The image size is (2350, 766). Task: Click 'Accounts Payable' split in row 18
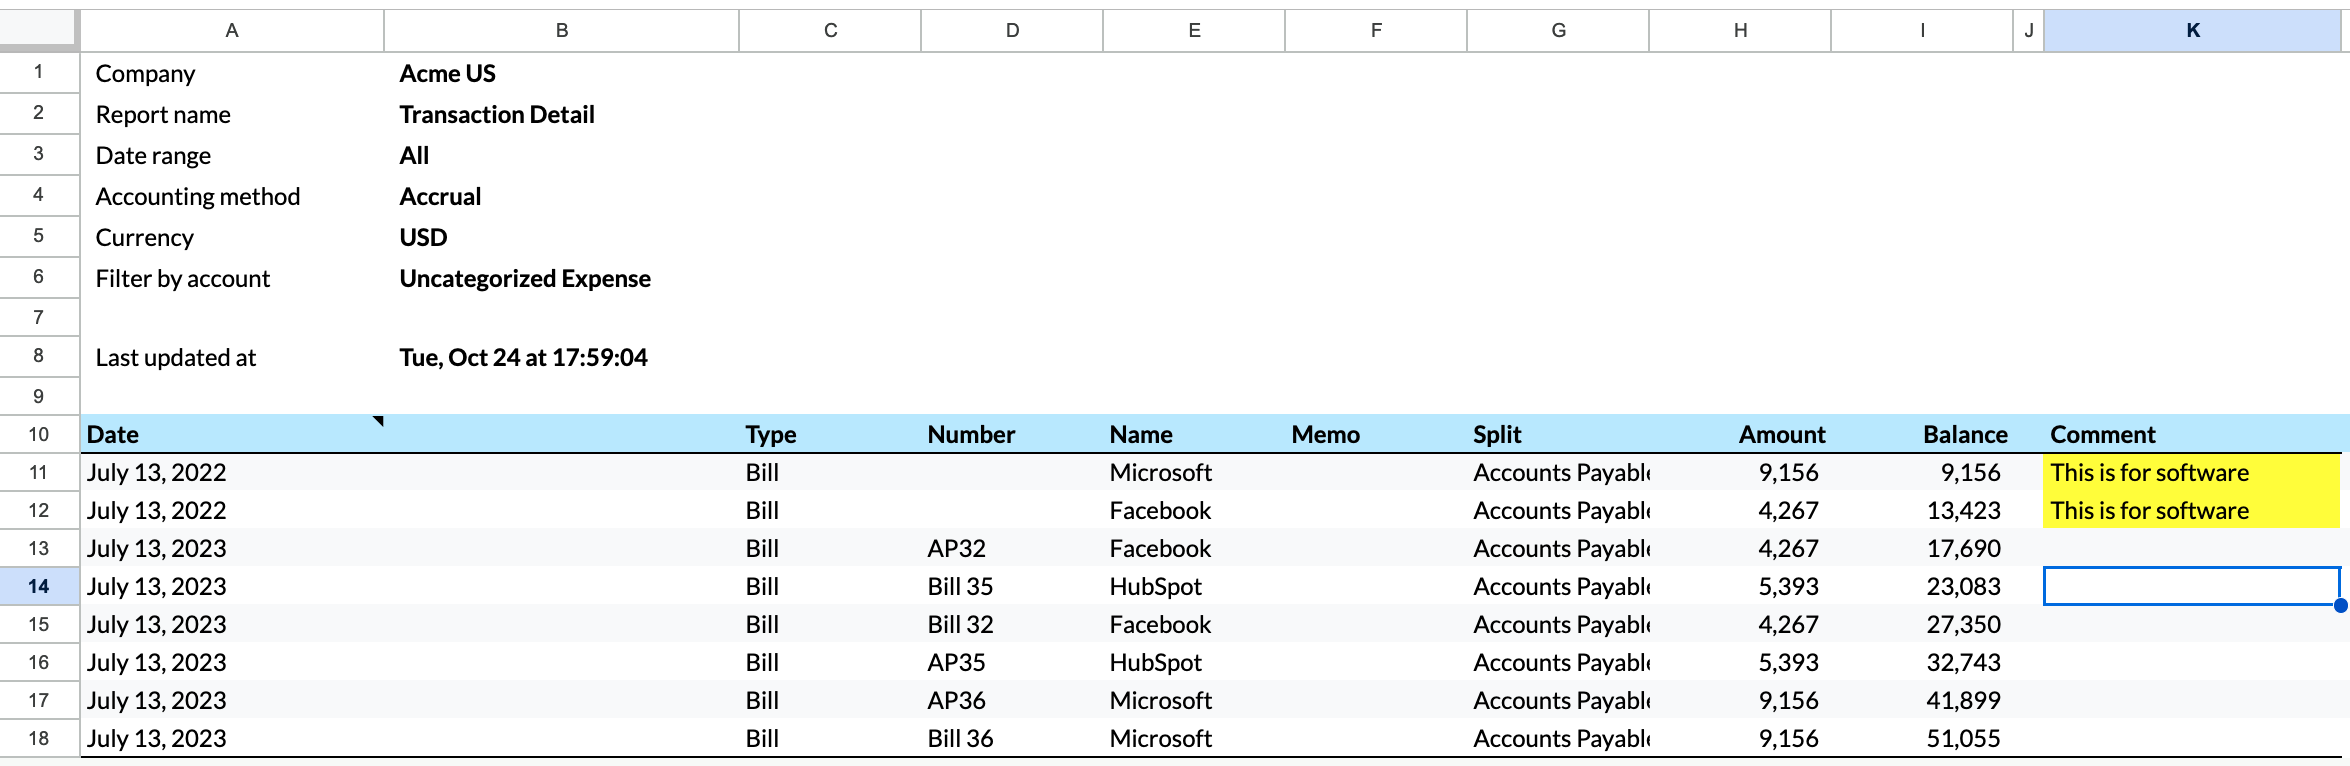coord(1558,738)
